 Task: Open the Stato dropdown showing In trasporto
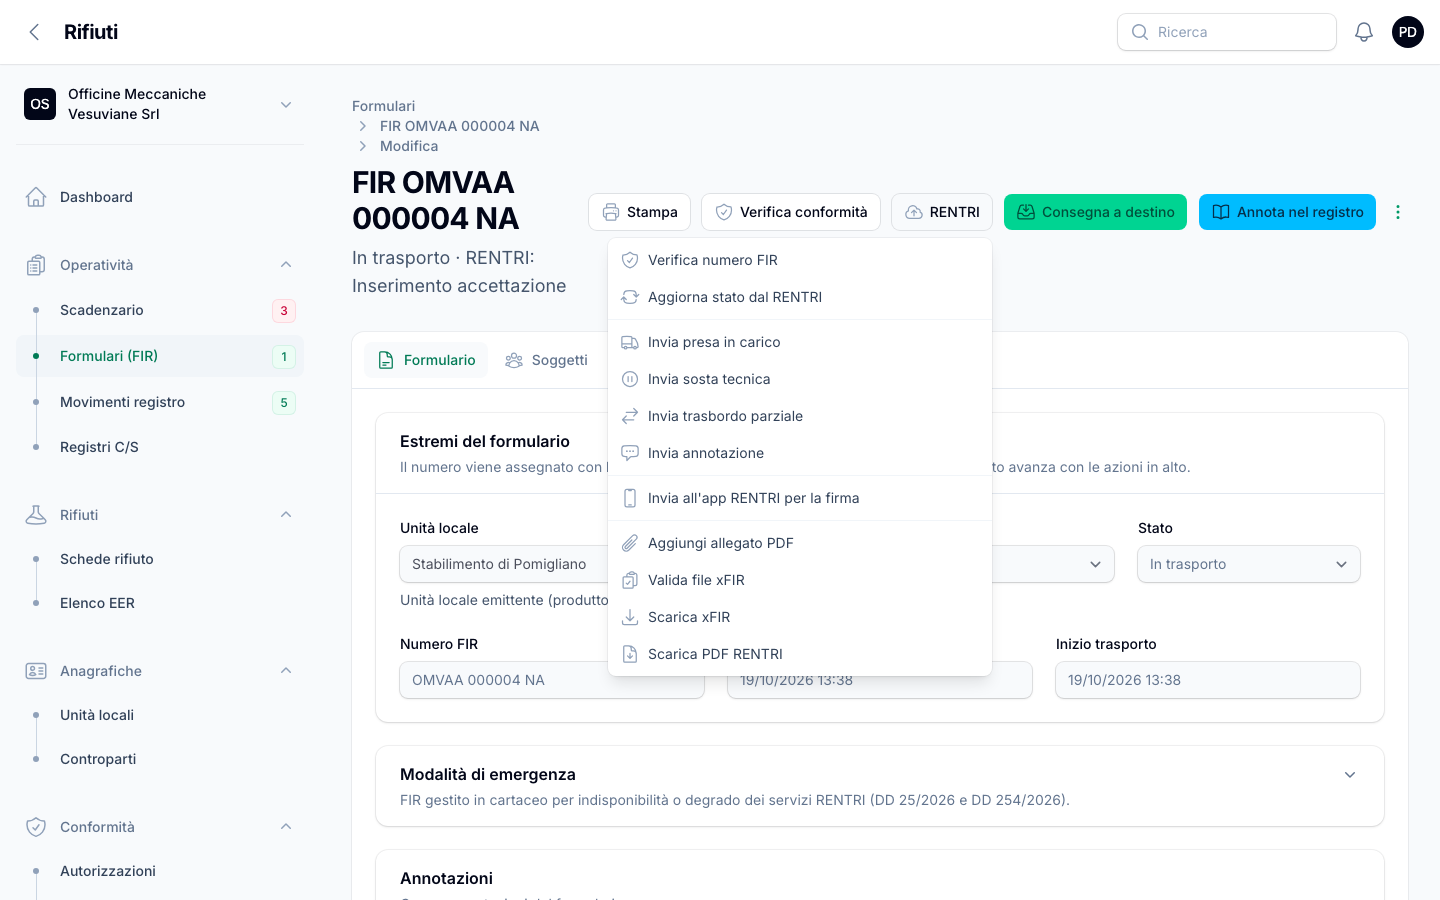point(1249,564)
